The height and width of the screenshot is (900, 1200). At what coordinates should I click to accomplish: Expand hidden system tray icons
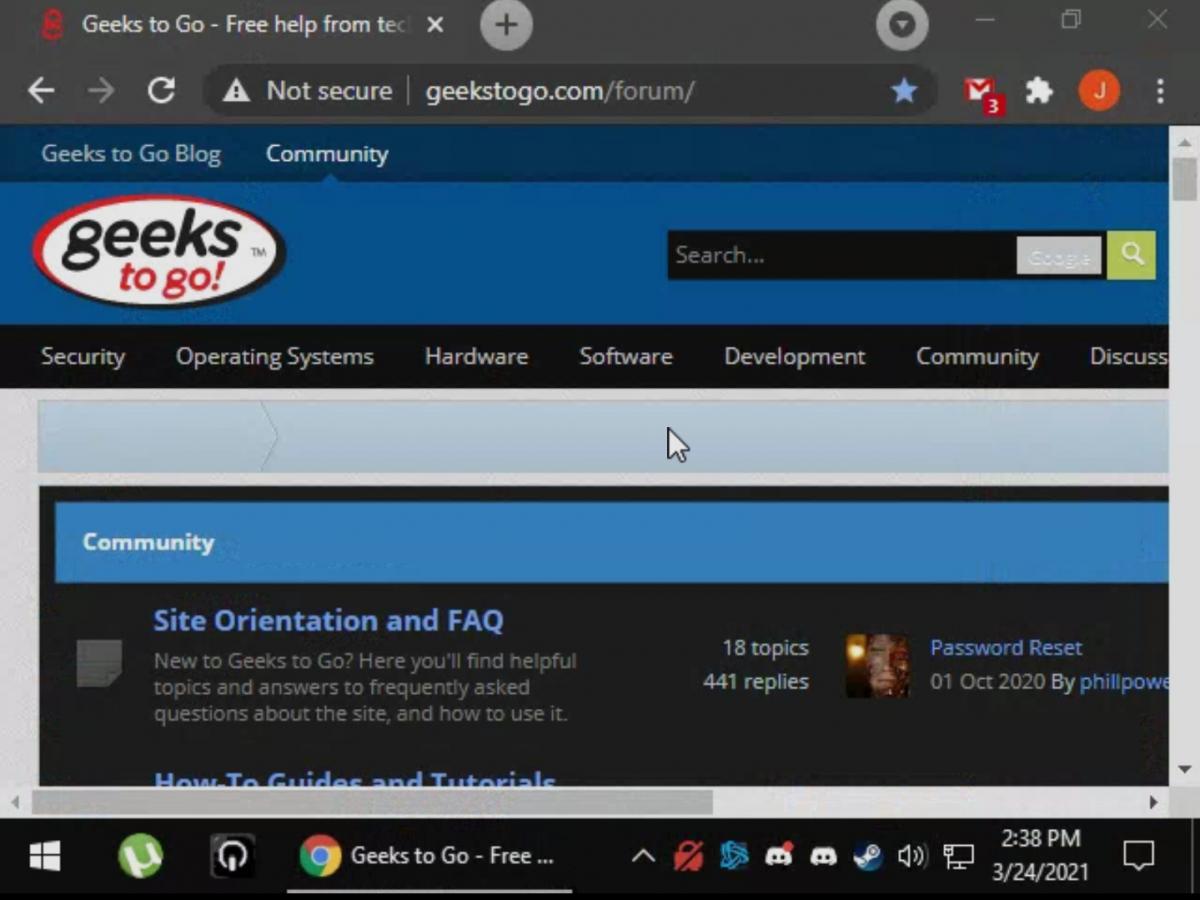pos(643,856)
